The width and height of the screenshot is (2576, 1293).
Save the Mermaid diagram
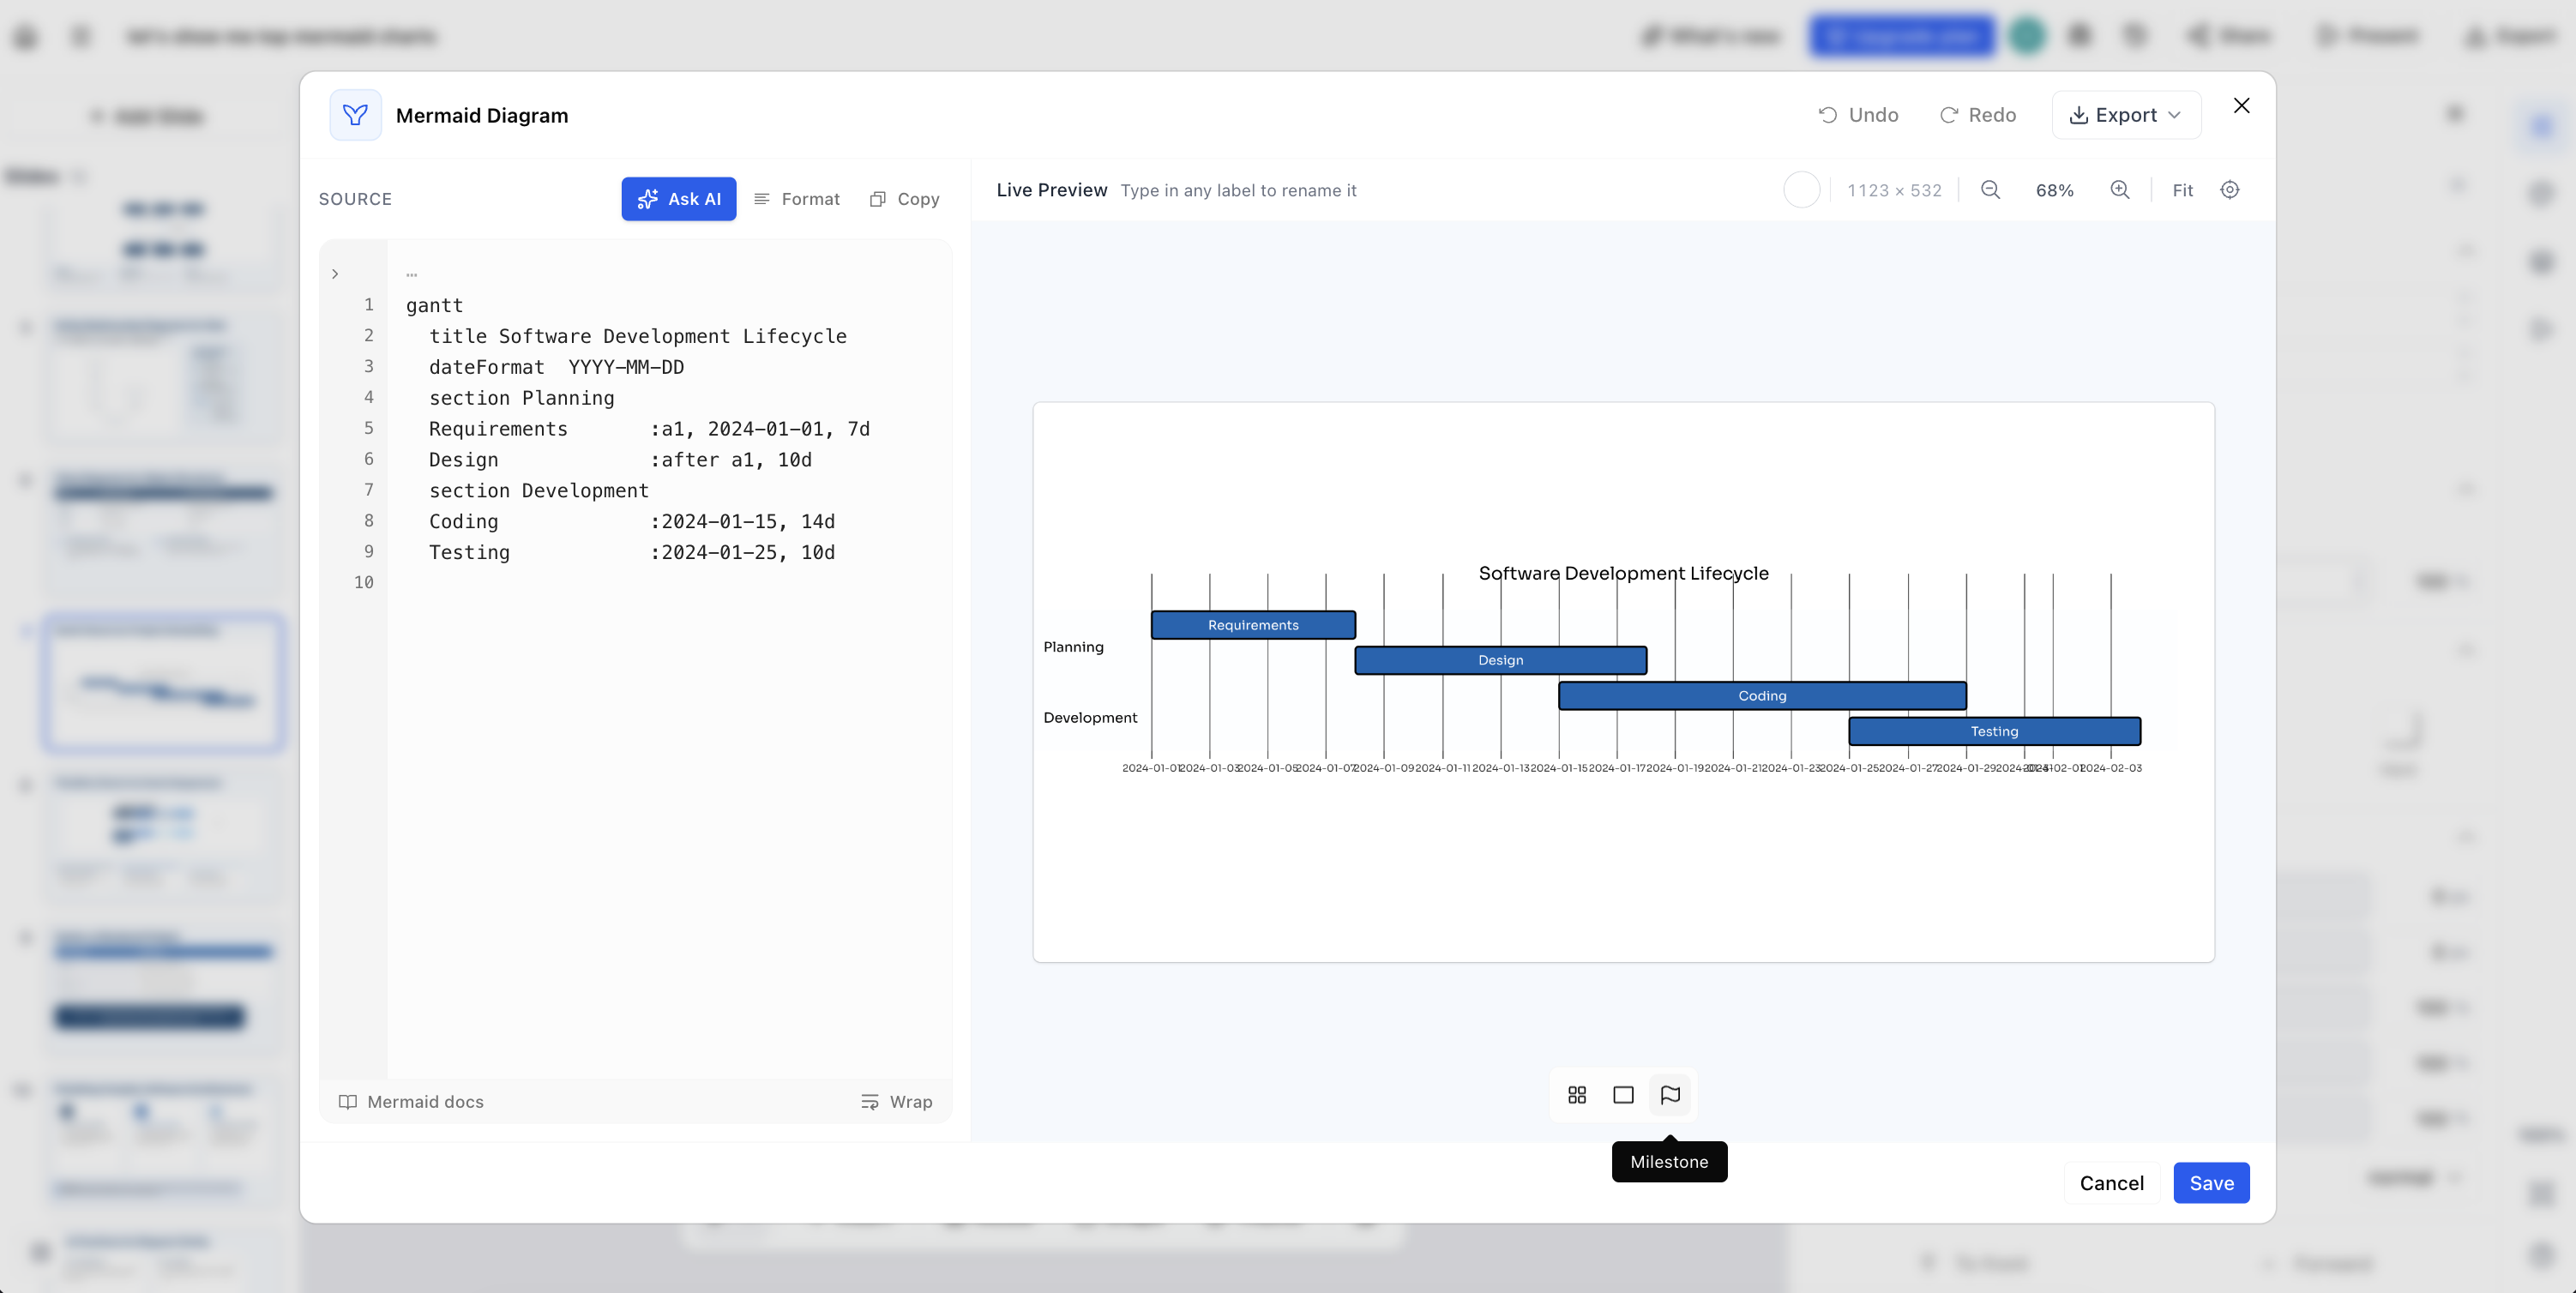2212,1183
